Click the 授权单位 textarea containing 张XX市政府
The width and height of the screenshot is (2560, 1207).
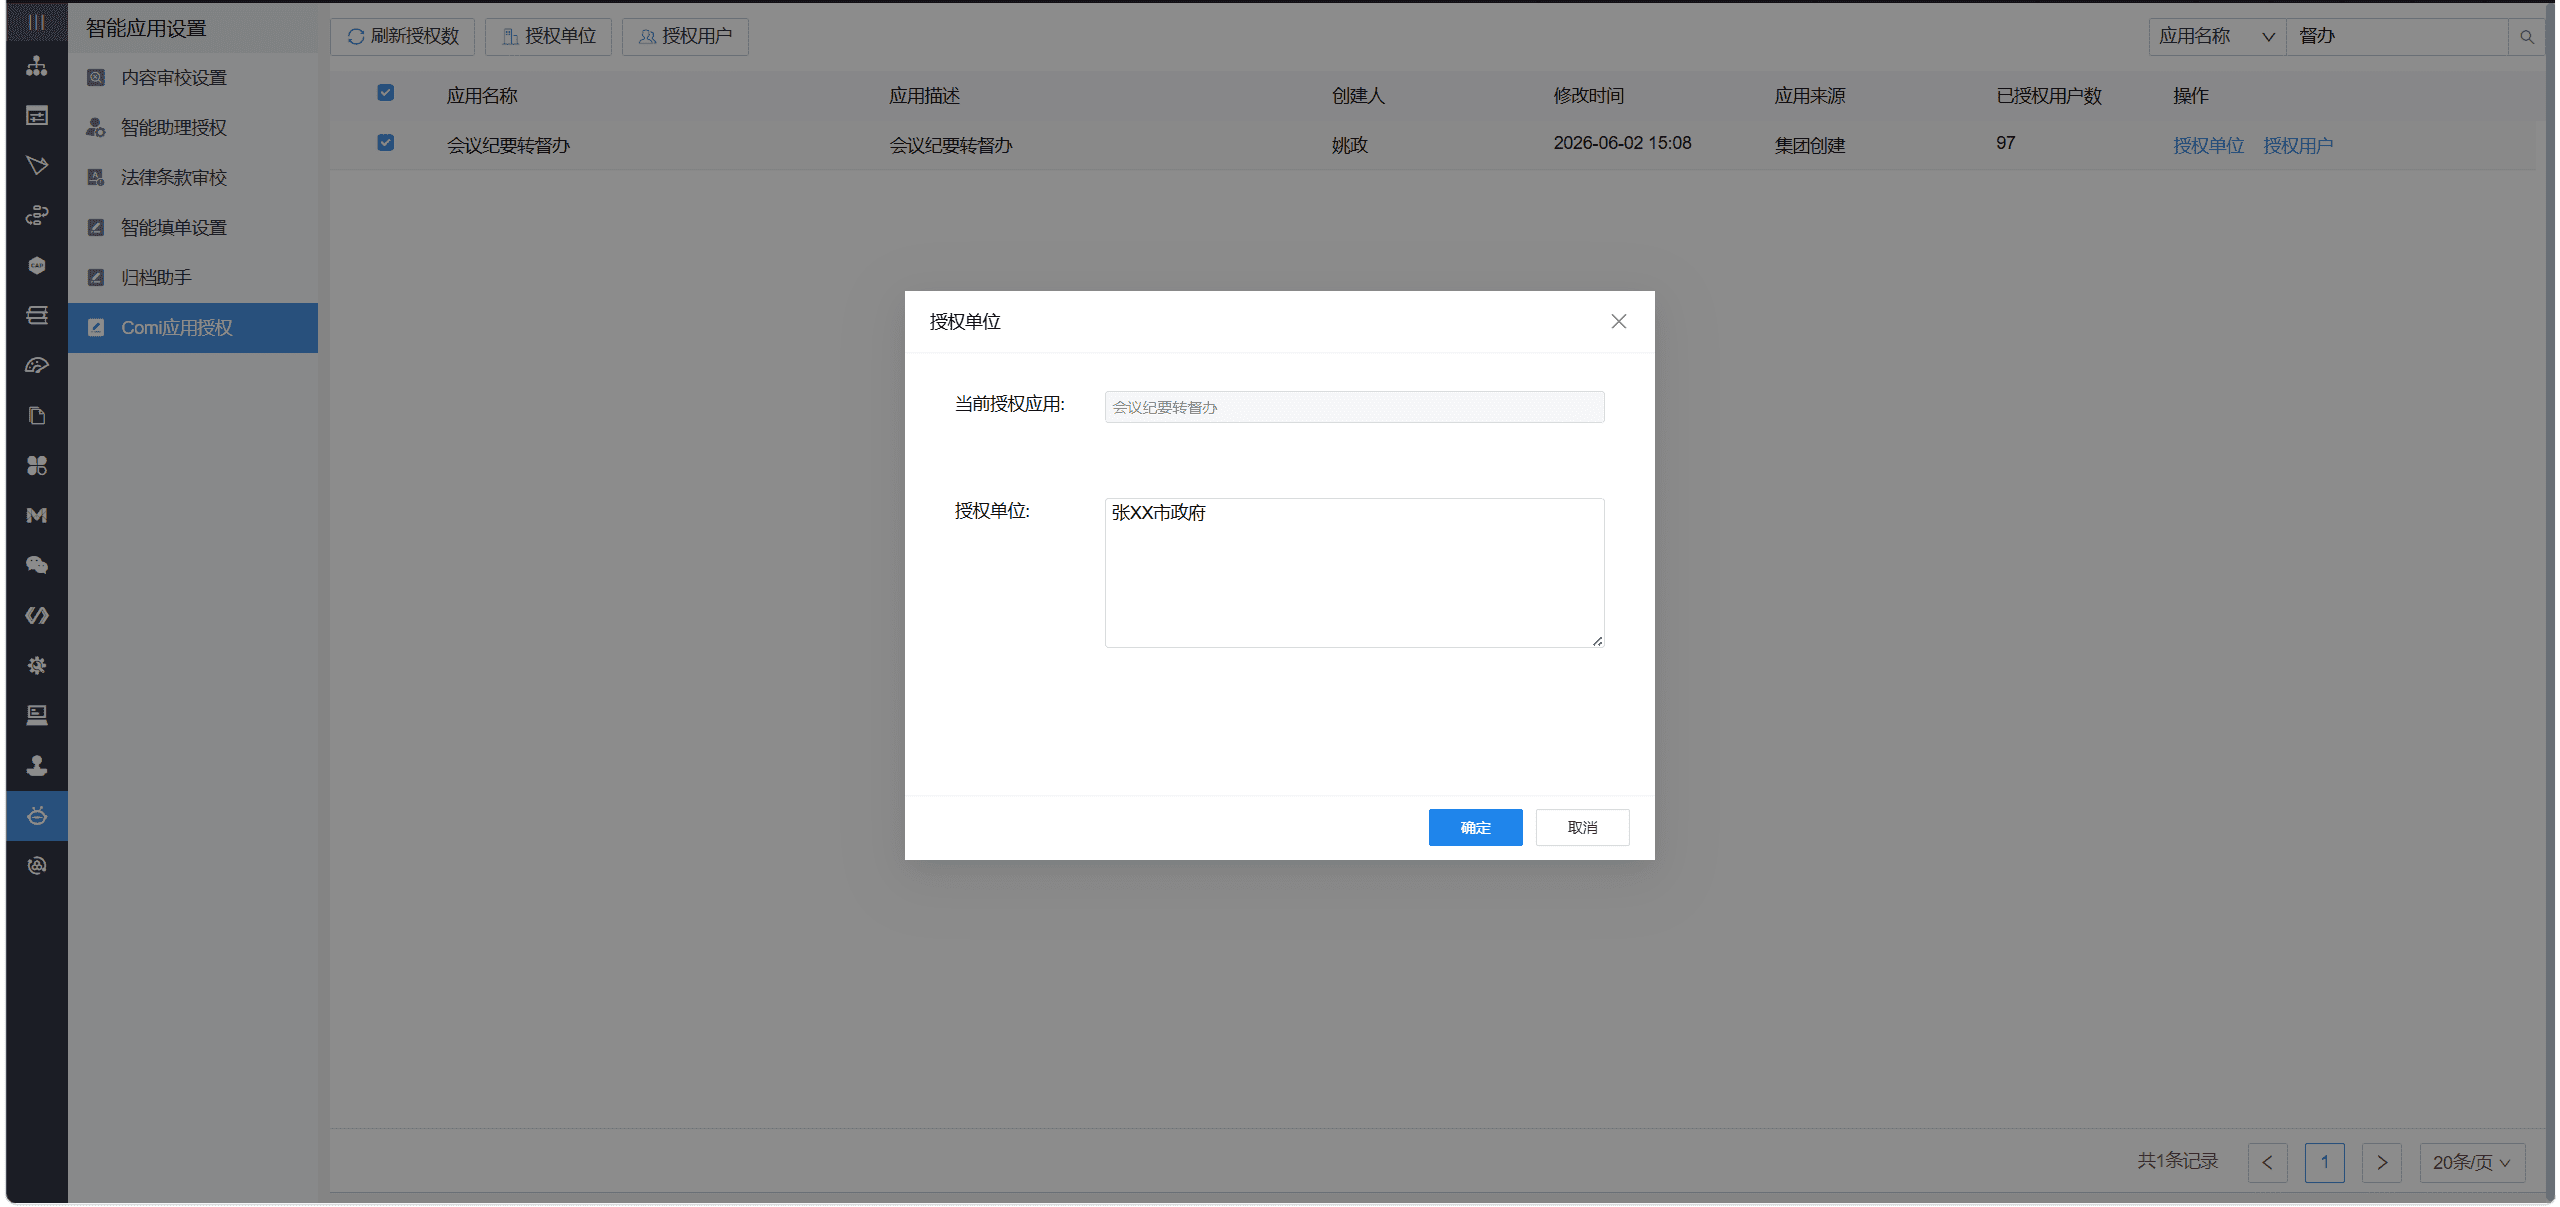(x=1354, y=573)
